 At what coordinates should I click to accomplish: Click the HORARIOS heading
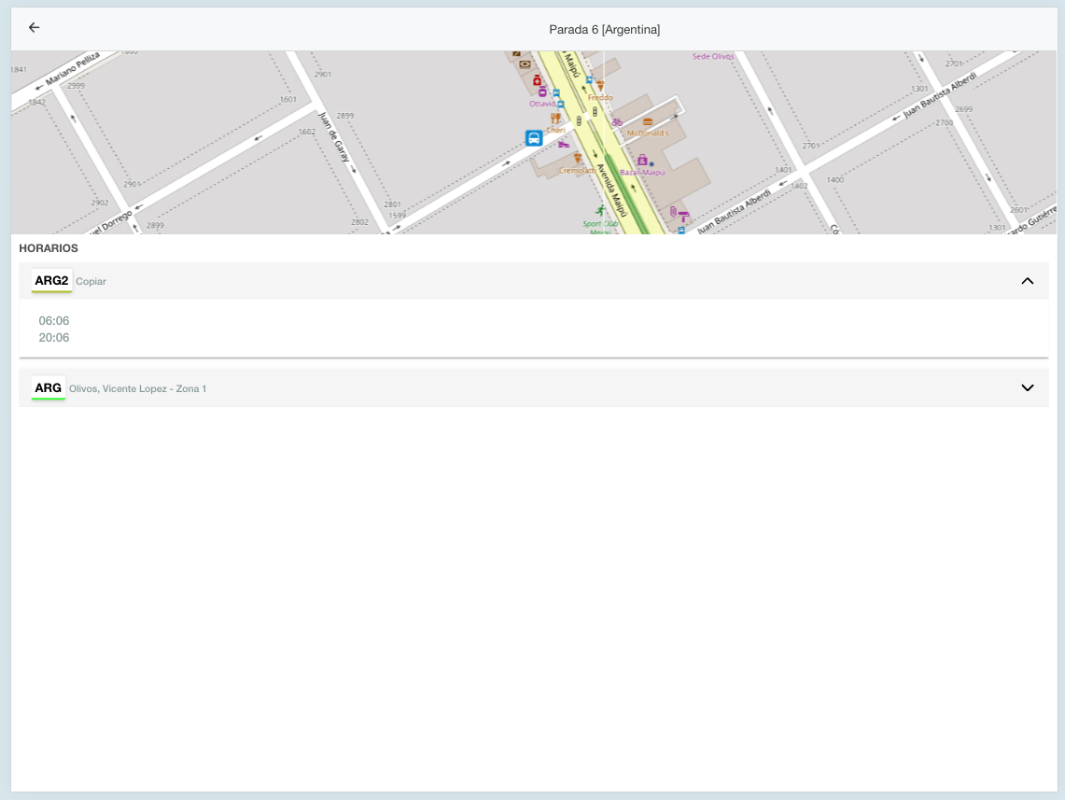click(x=48, y=248)
